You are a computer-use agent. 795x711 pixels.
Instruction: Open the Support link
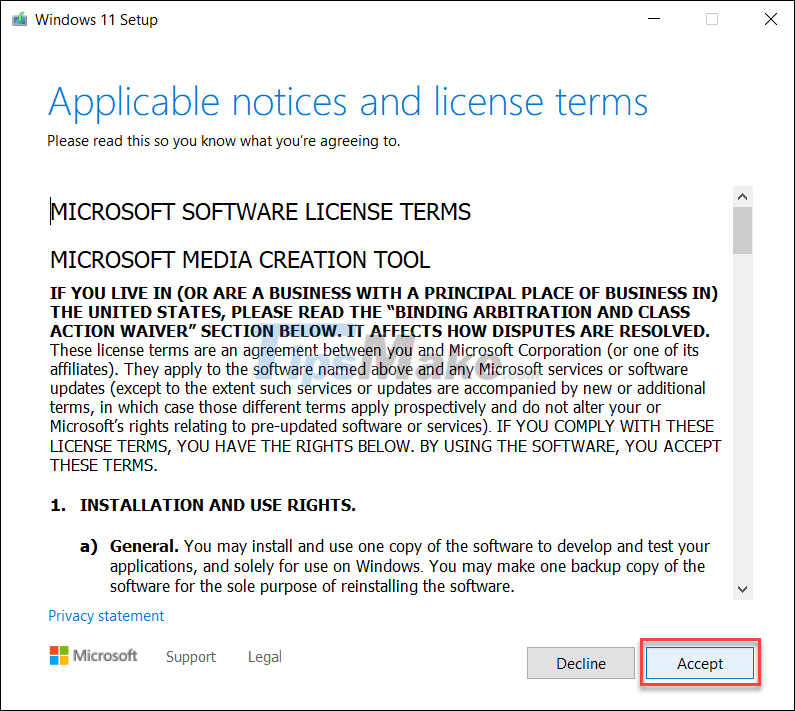click(x=191, y=657)
